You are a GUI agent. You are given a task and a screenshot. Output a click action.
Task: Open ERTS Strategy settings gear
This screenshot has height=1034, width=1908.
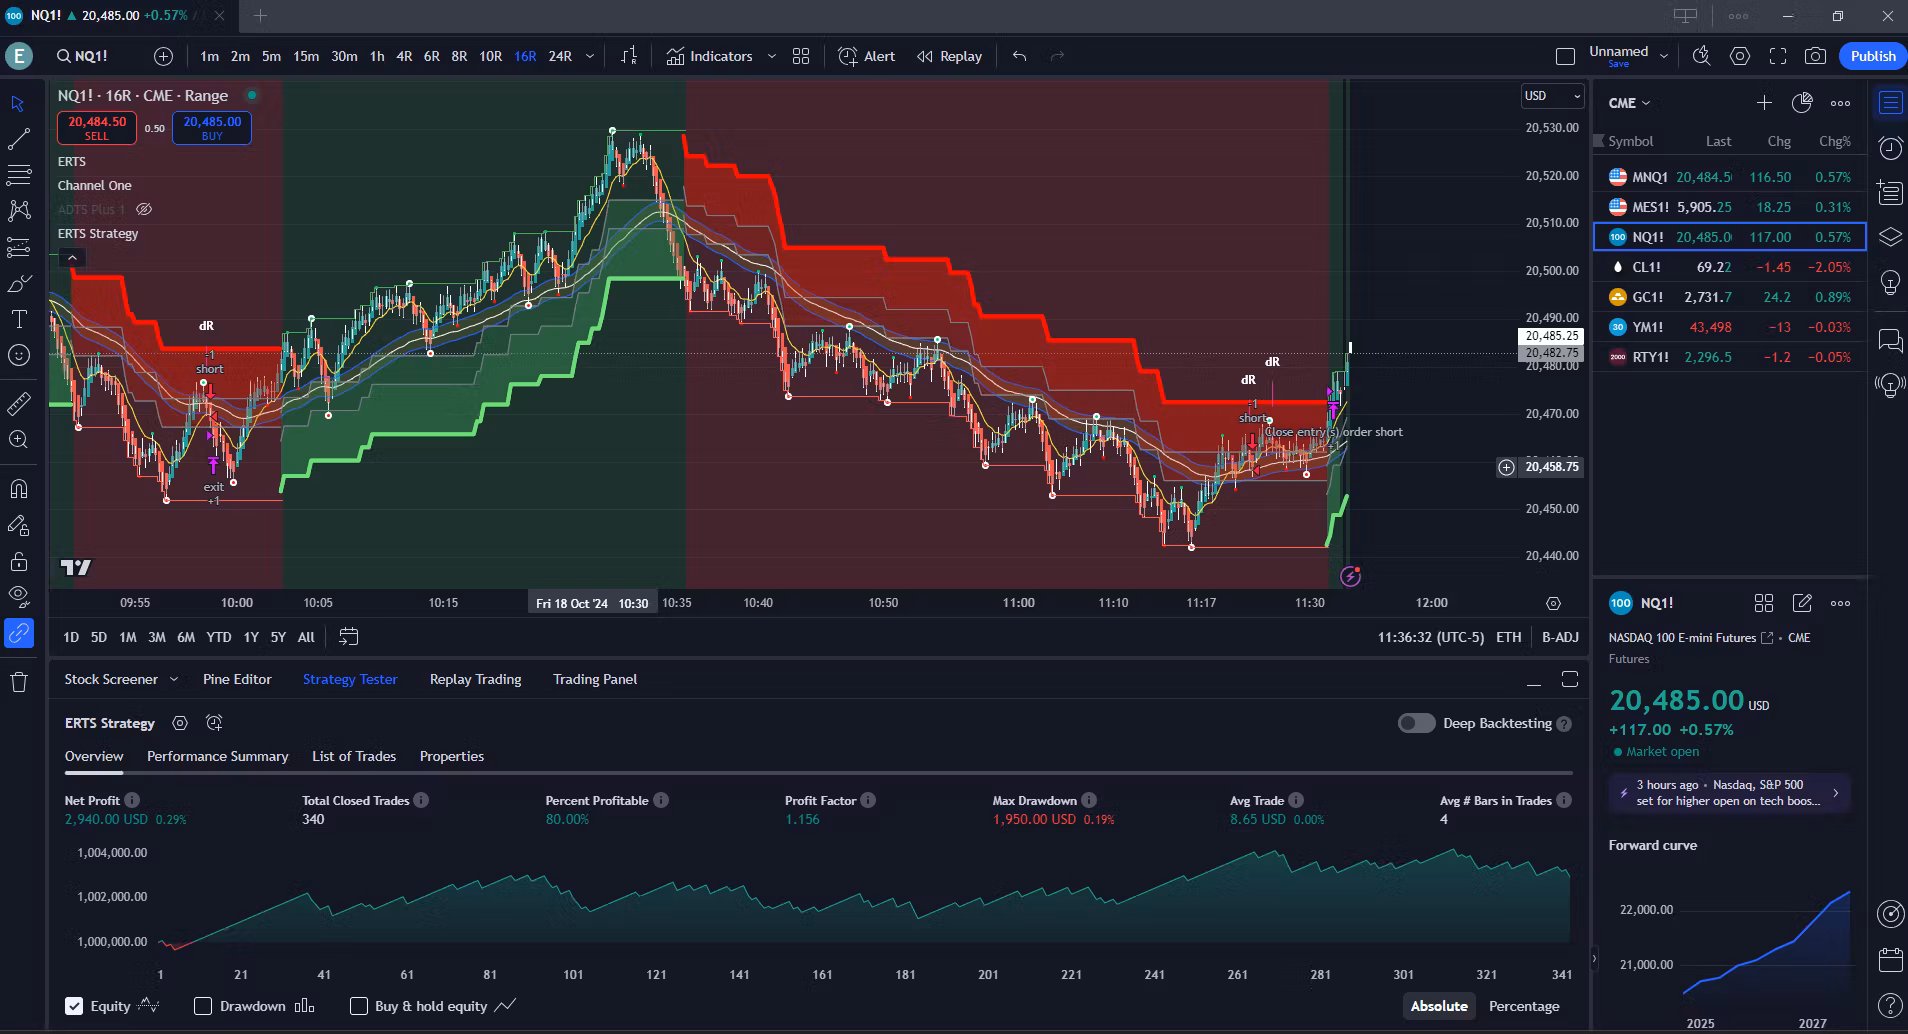click(x=180, y=723)
